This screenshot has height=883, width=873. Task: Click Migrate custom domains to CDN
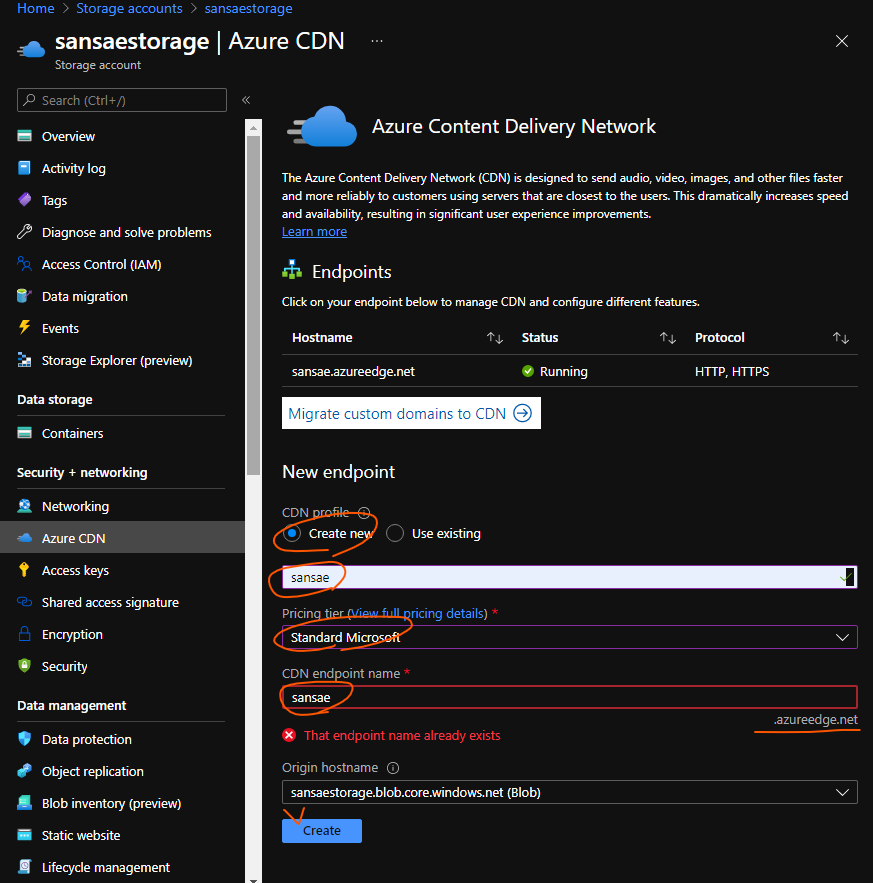410,413
